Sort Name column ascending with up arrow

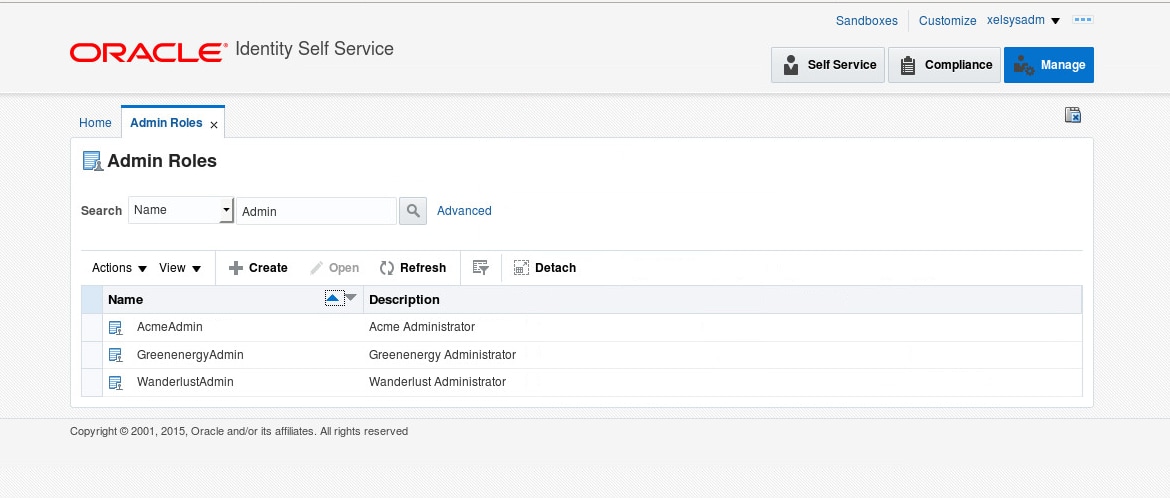point(333,298)
